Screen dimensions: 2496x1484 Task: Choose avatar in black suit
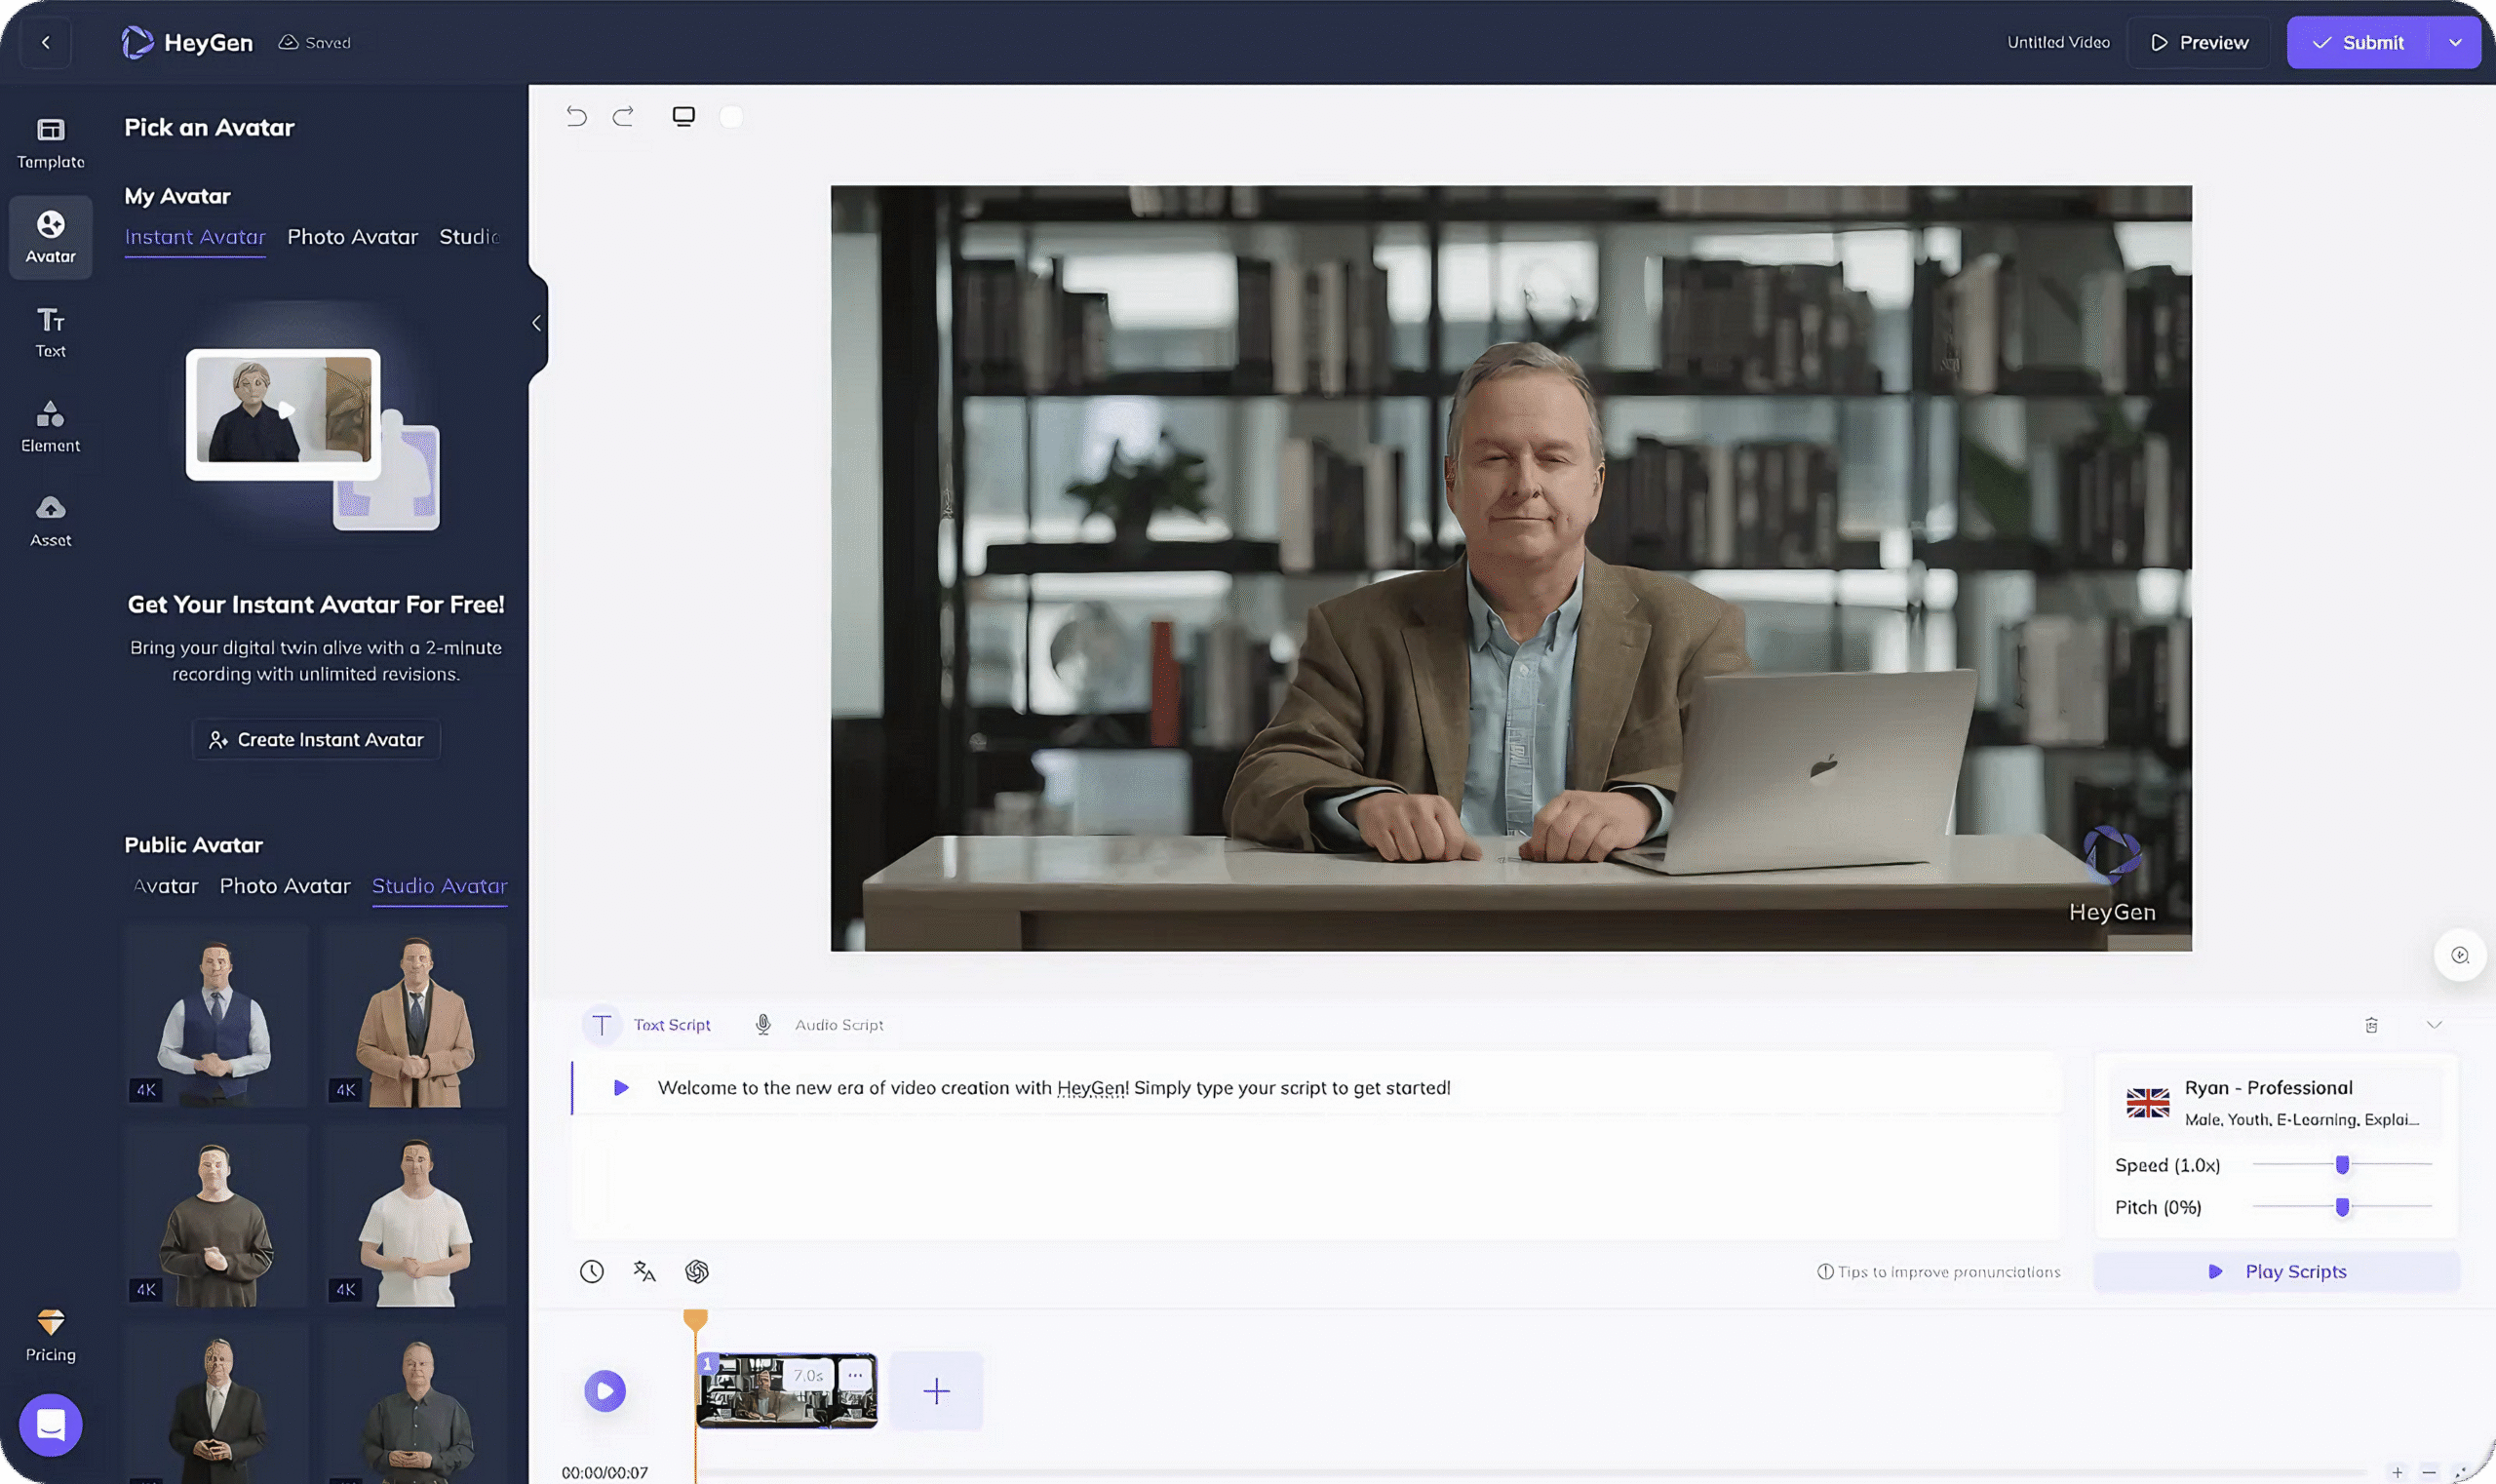click(216, 1404)
